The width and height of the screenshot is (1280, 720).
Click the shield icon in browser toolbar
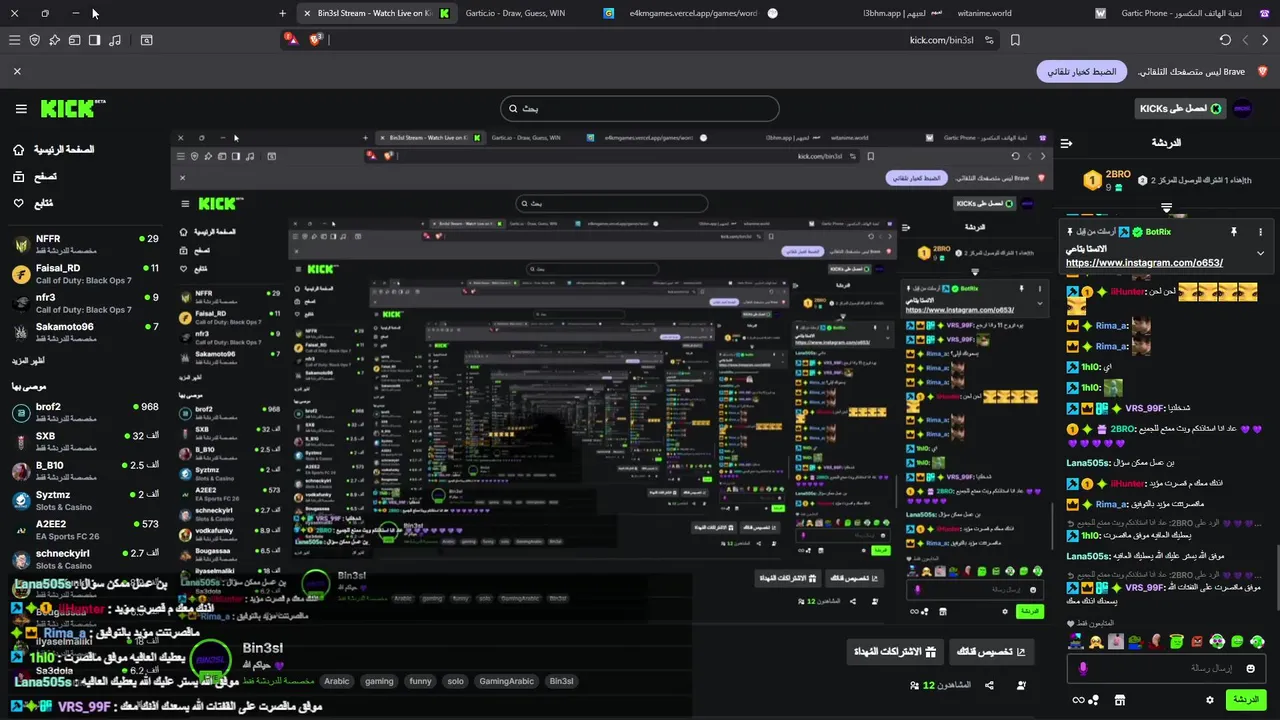point(35,40)
